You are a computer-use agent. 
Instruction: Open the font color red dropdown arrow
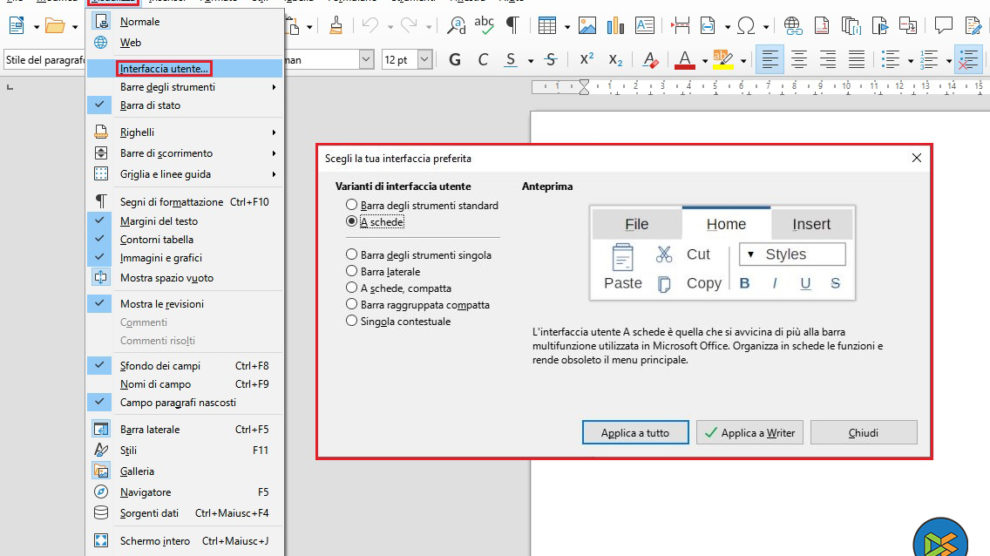pyautogui.click(x=704, y=61)
